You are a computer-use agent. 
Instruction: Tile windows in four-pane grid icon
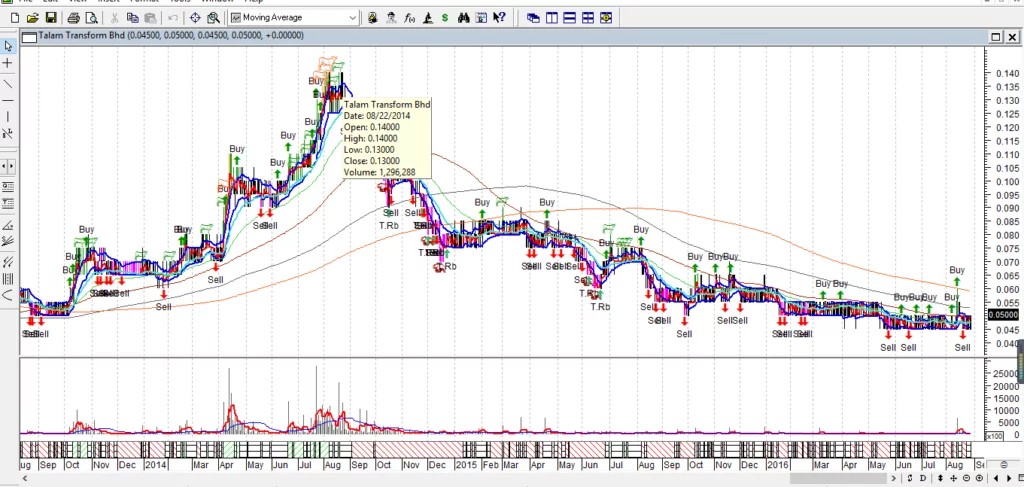(588, 18)
